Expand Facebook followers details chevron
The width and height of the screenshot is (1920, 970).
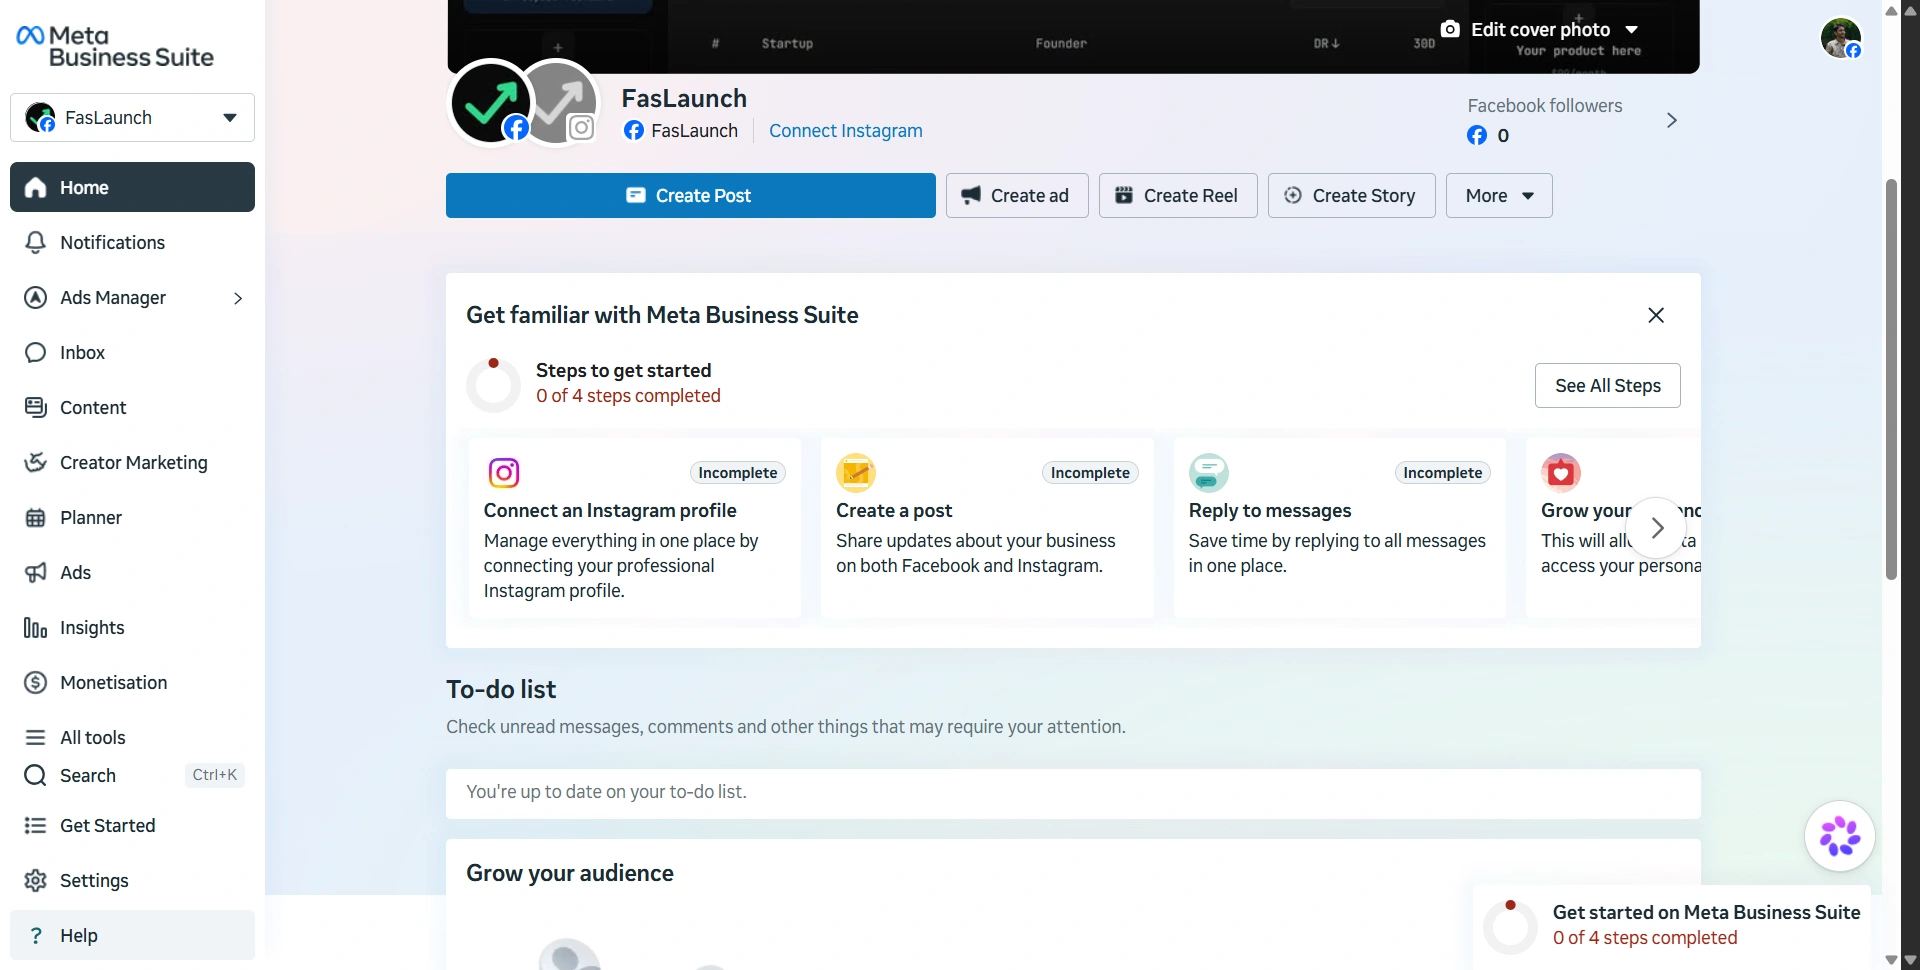click(x=1672, y=120)
